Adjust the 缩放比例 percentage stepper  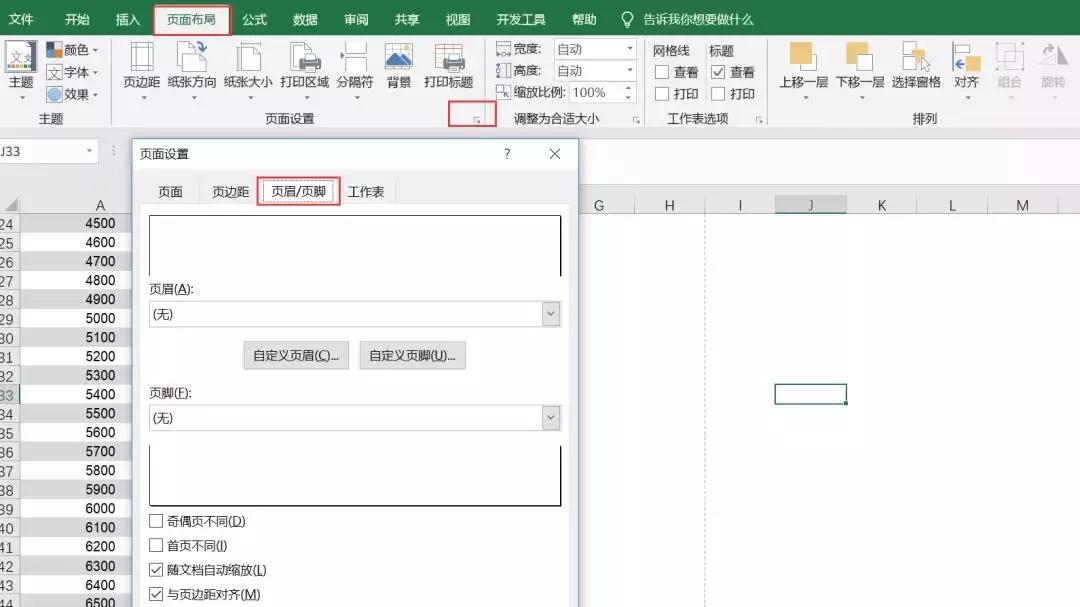coord(628,92)
